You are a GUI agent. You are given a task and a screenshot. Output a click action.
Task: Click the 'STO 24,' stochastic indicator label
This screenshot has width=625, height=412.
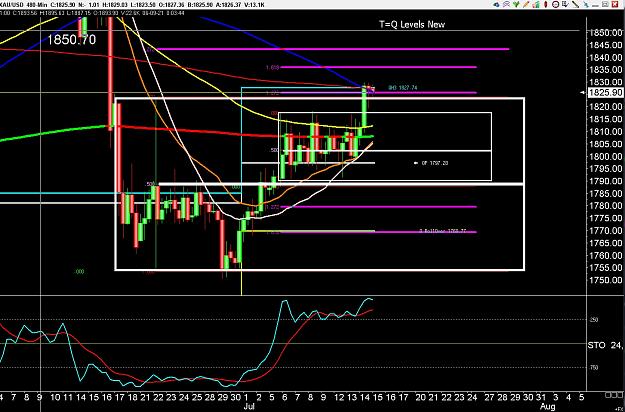[606, 345]
